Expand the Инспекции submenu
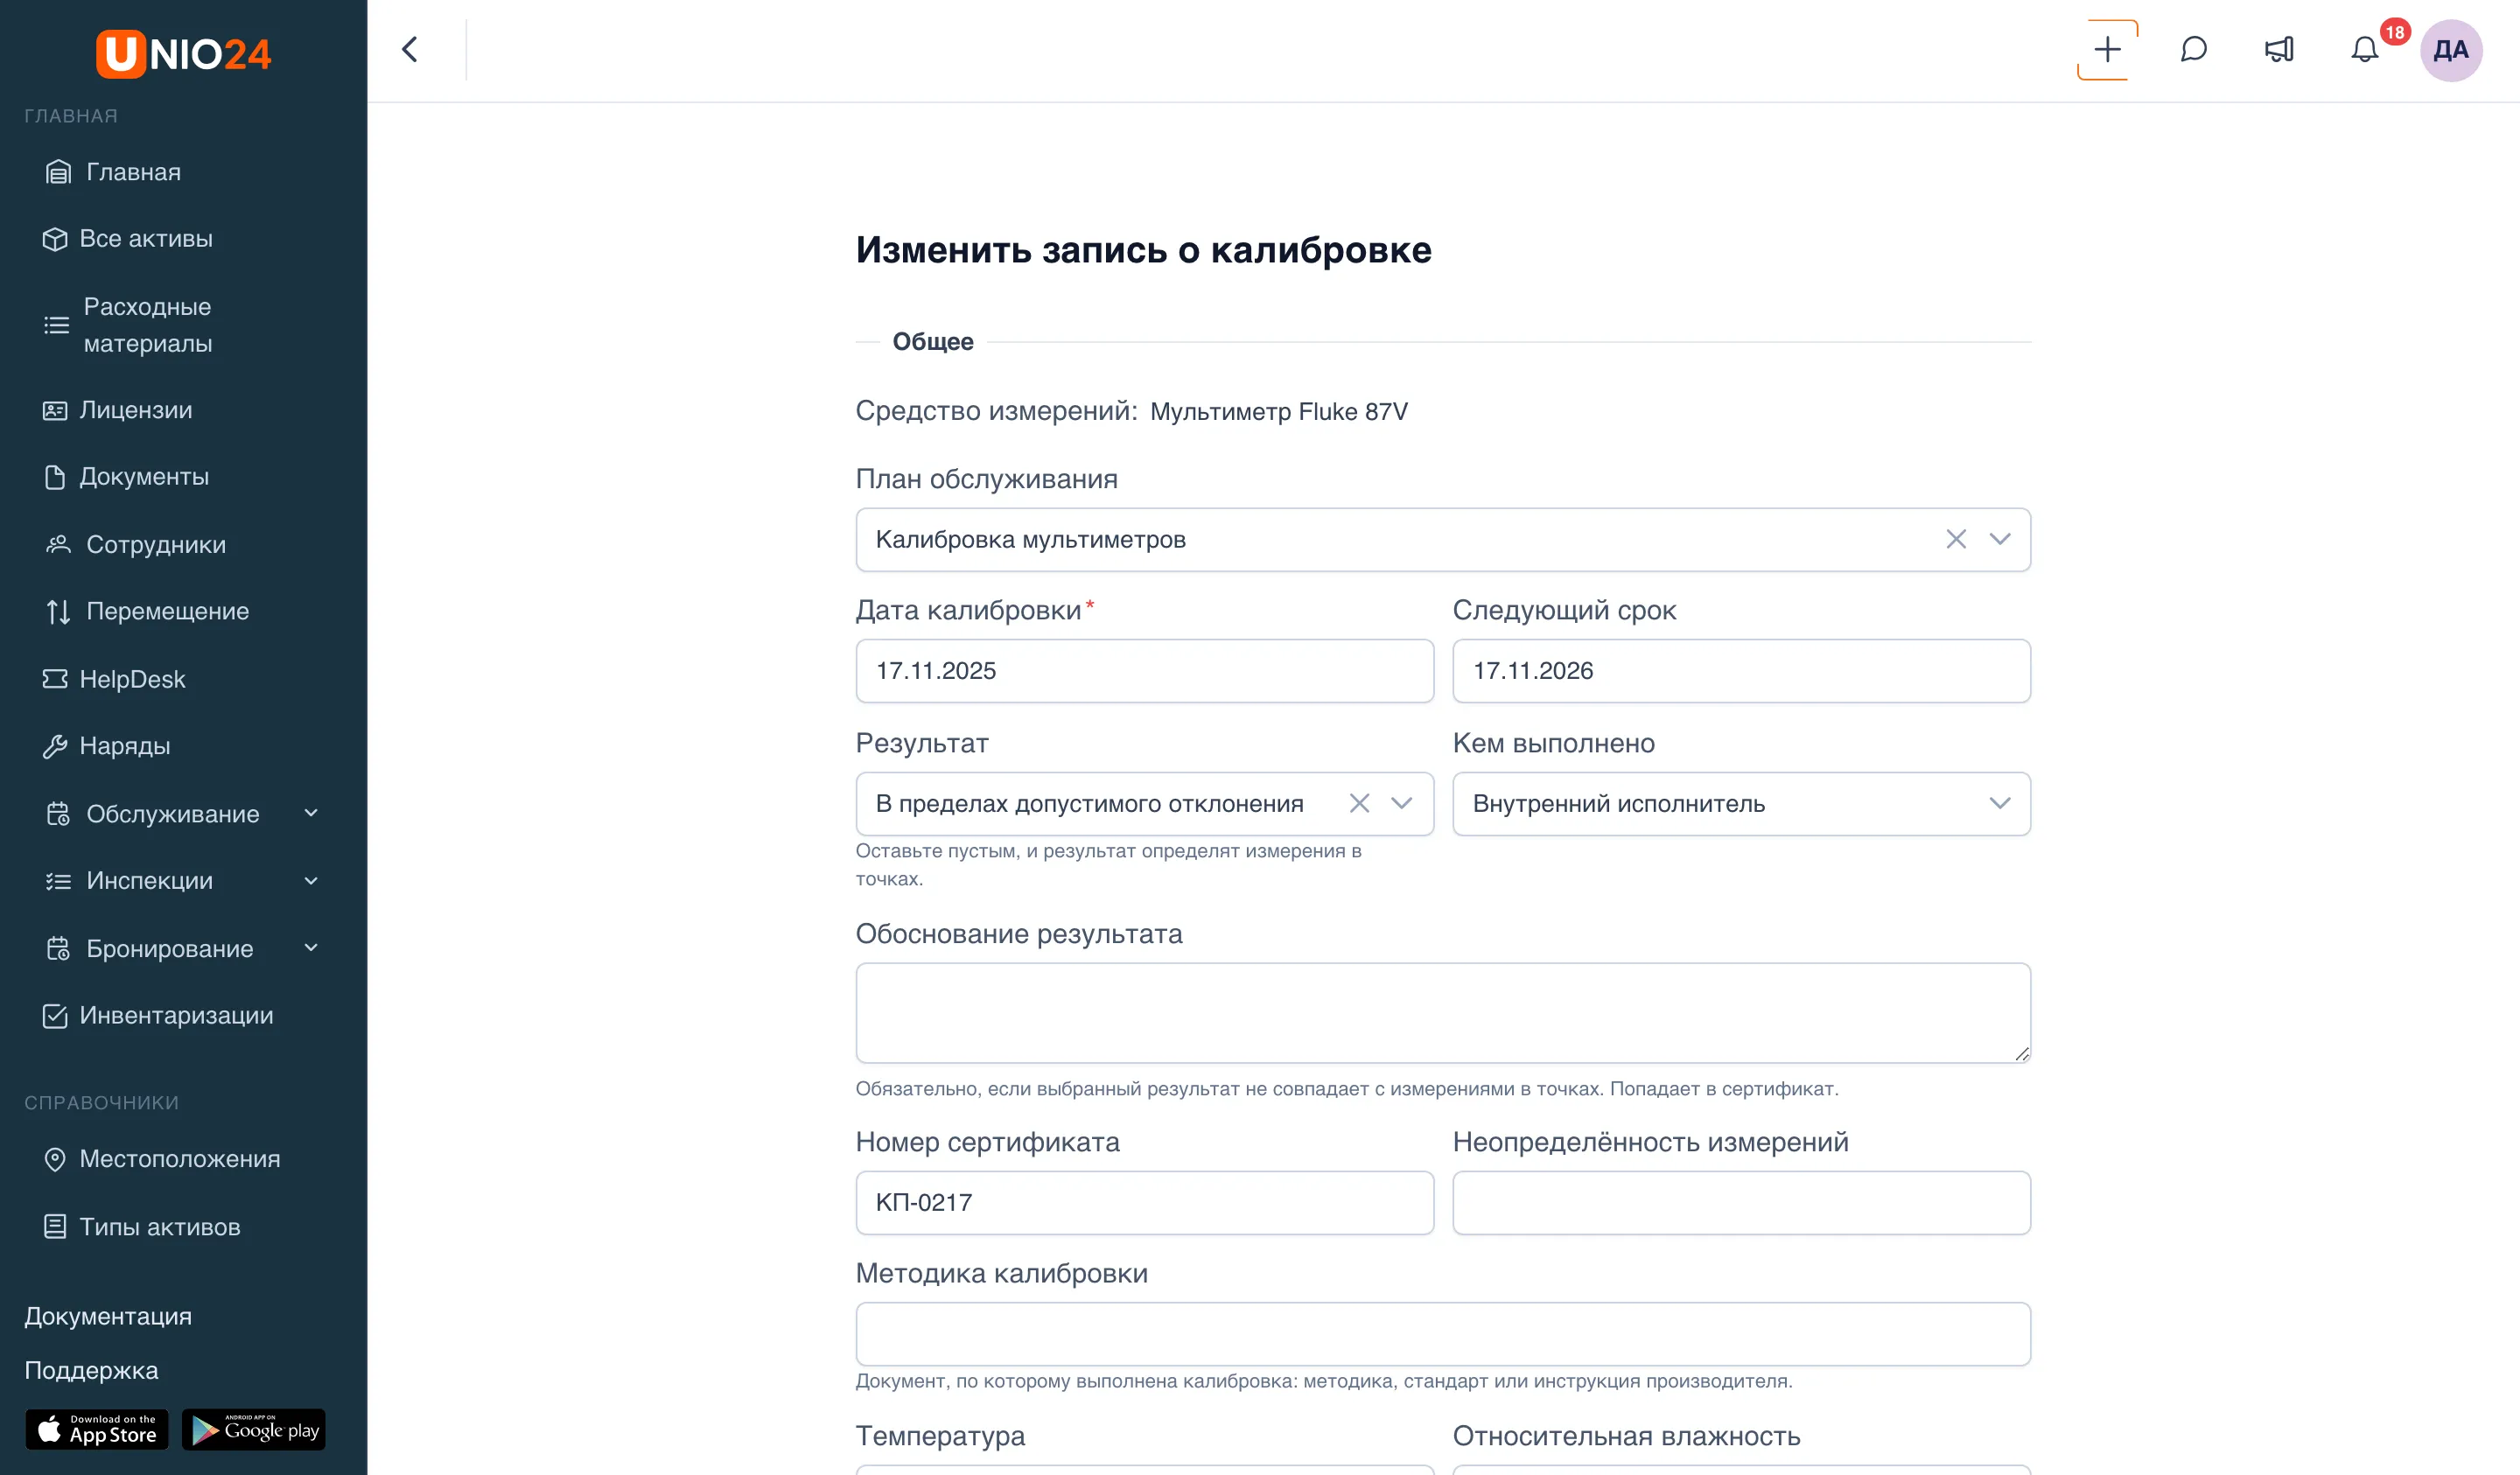 pyautogui.click(x=311, y=880)
